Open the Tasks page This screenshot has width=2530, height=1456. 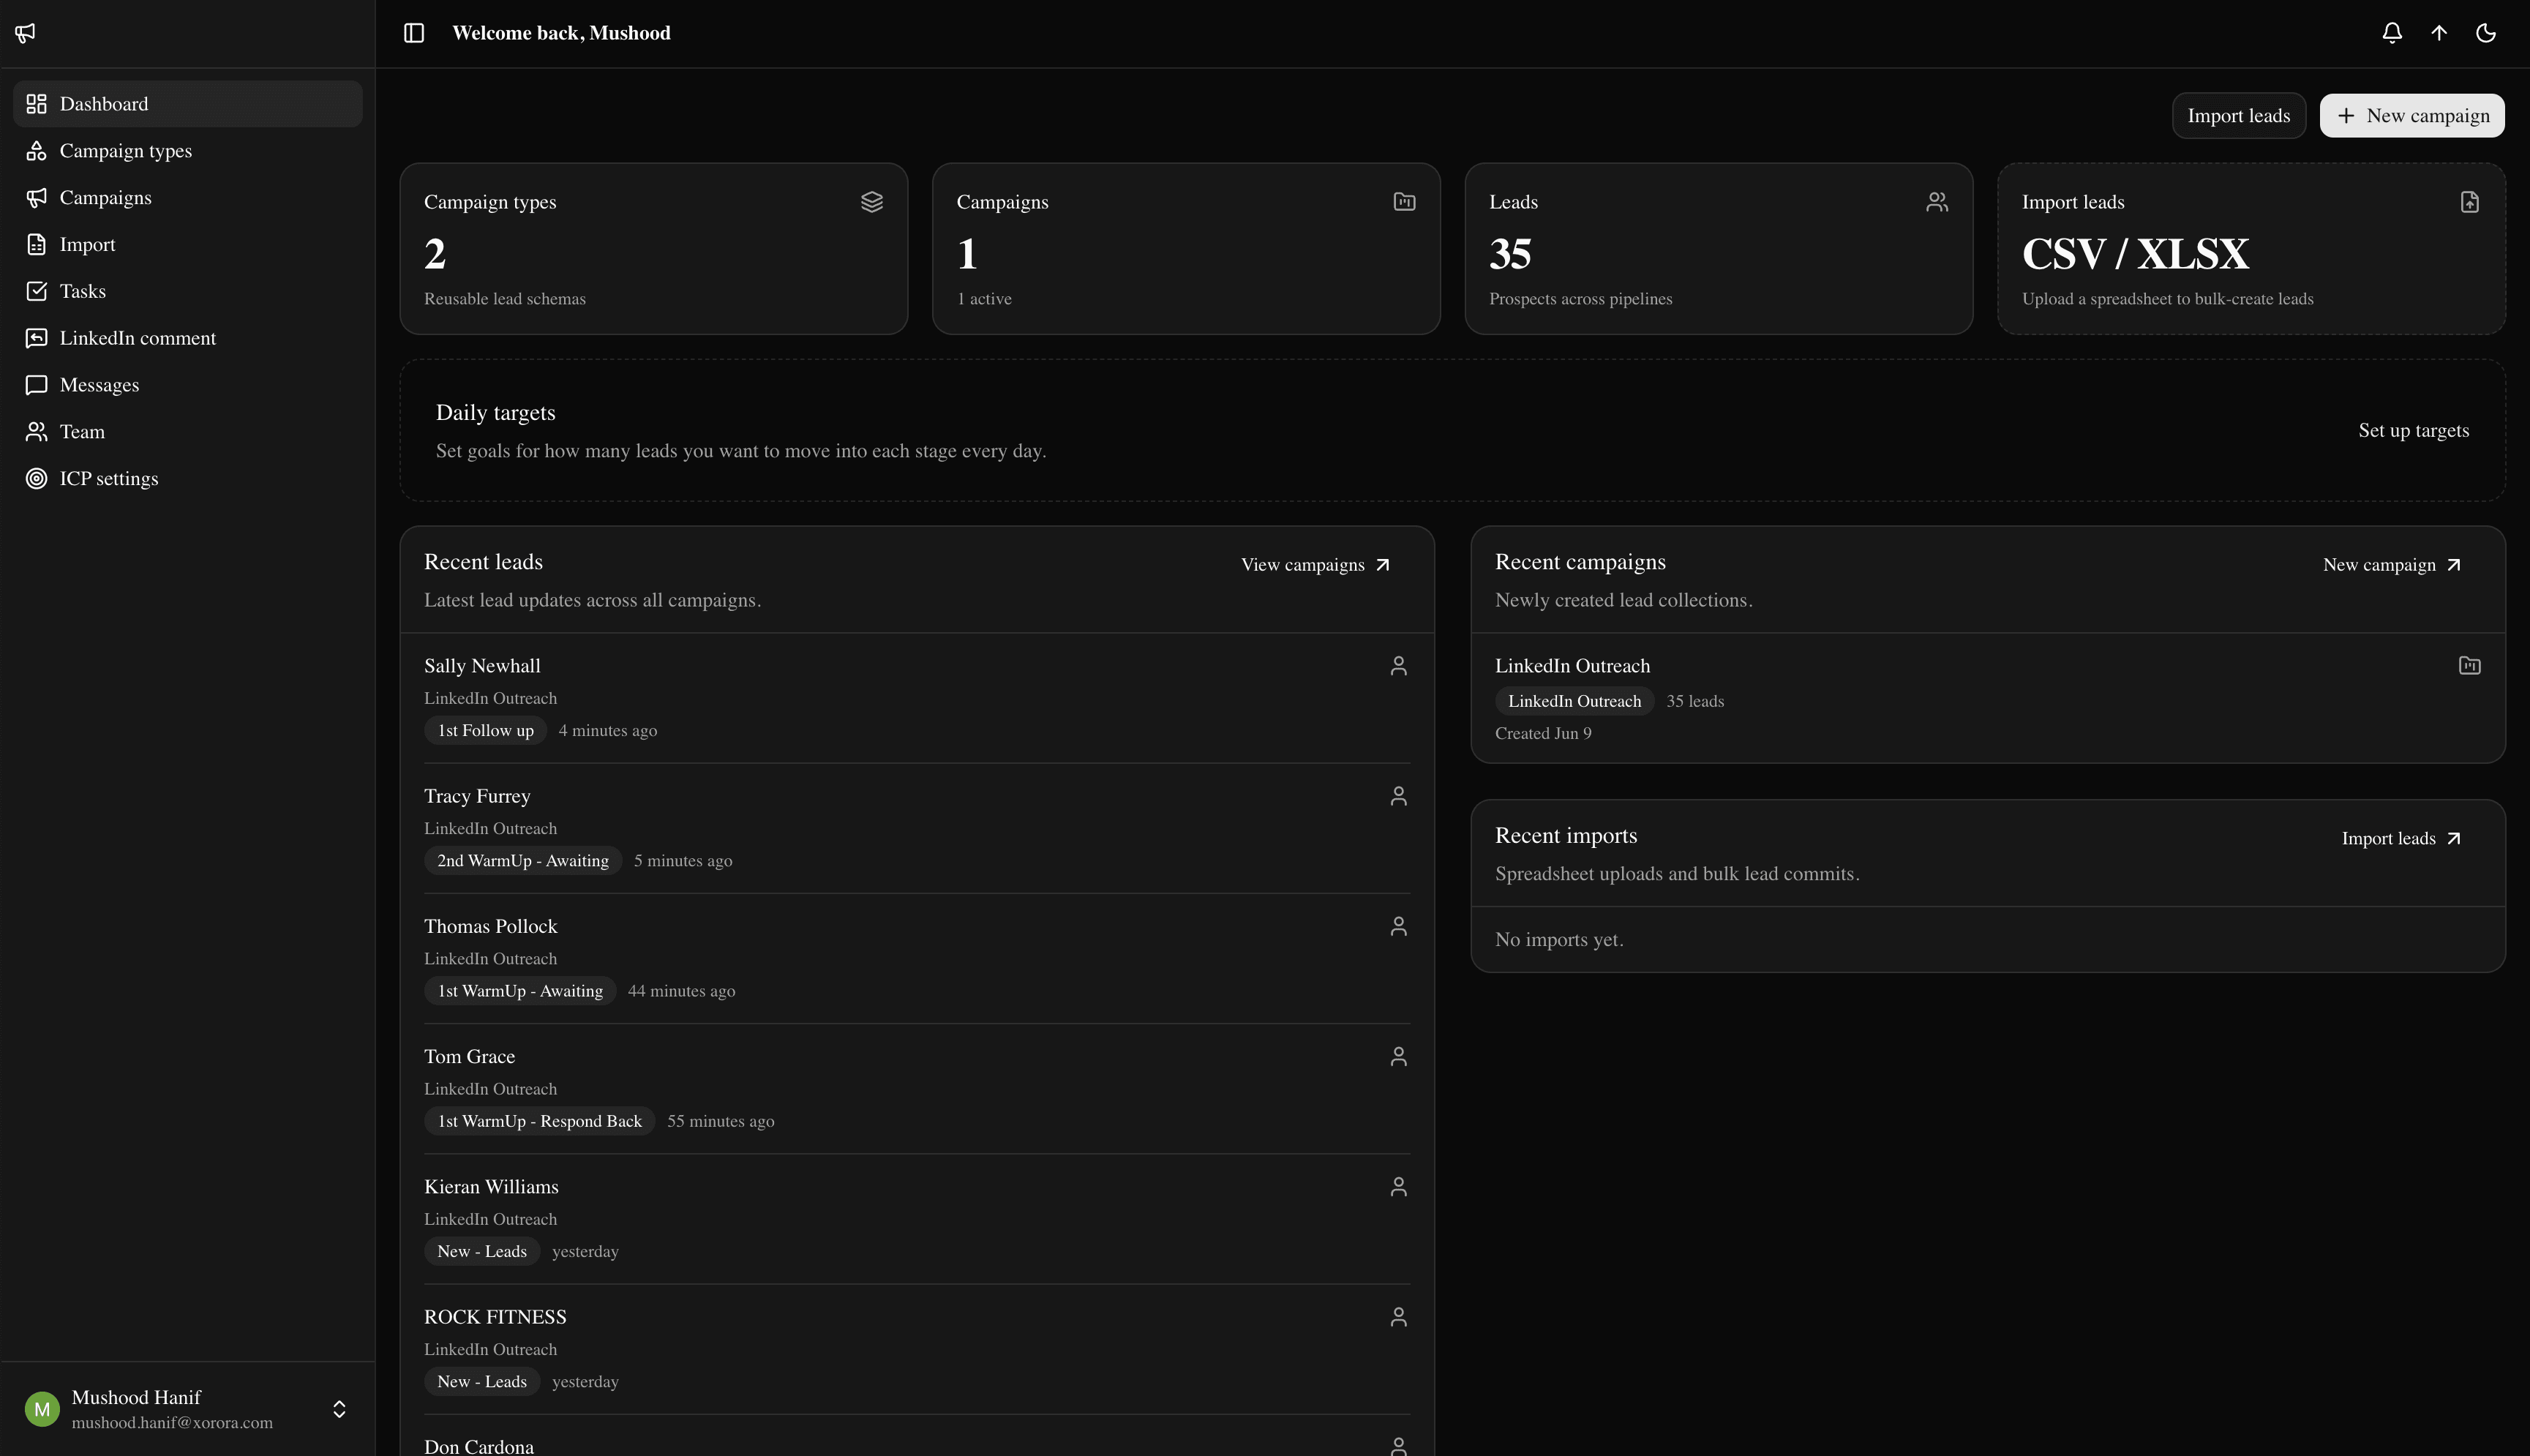point(188,291)
